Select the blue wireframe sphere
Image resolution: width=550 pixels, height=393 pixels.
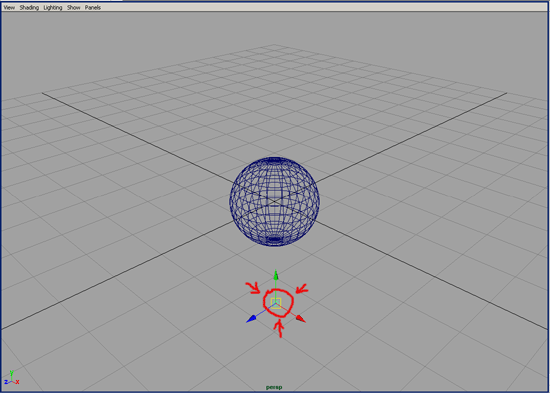274,201
